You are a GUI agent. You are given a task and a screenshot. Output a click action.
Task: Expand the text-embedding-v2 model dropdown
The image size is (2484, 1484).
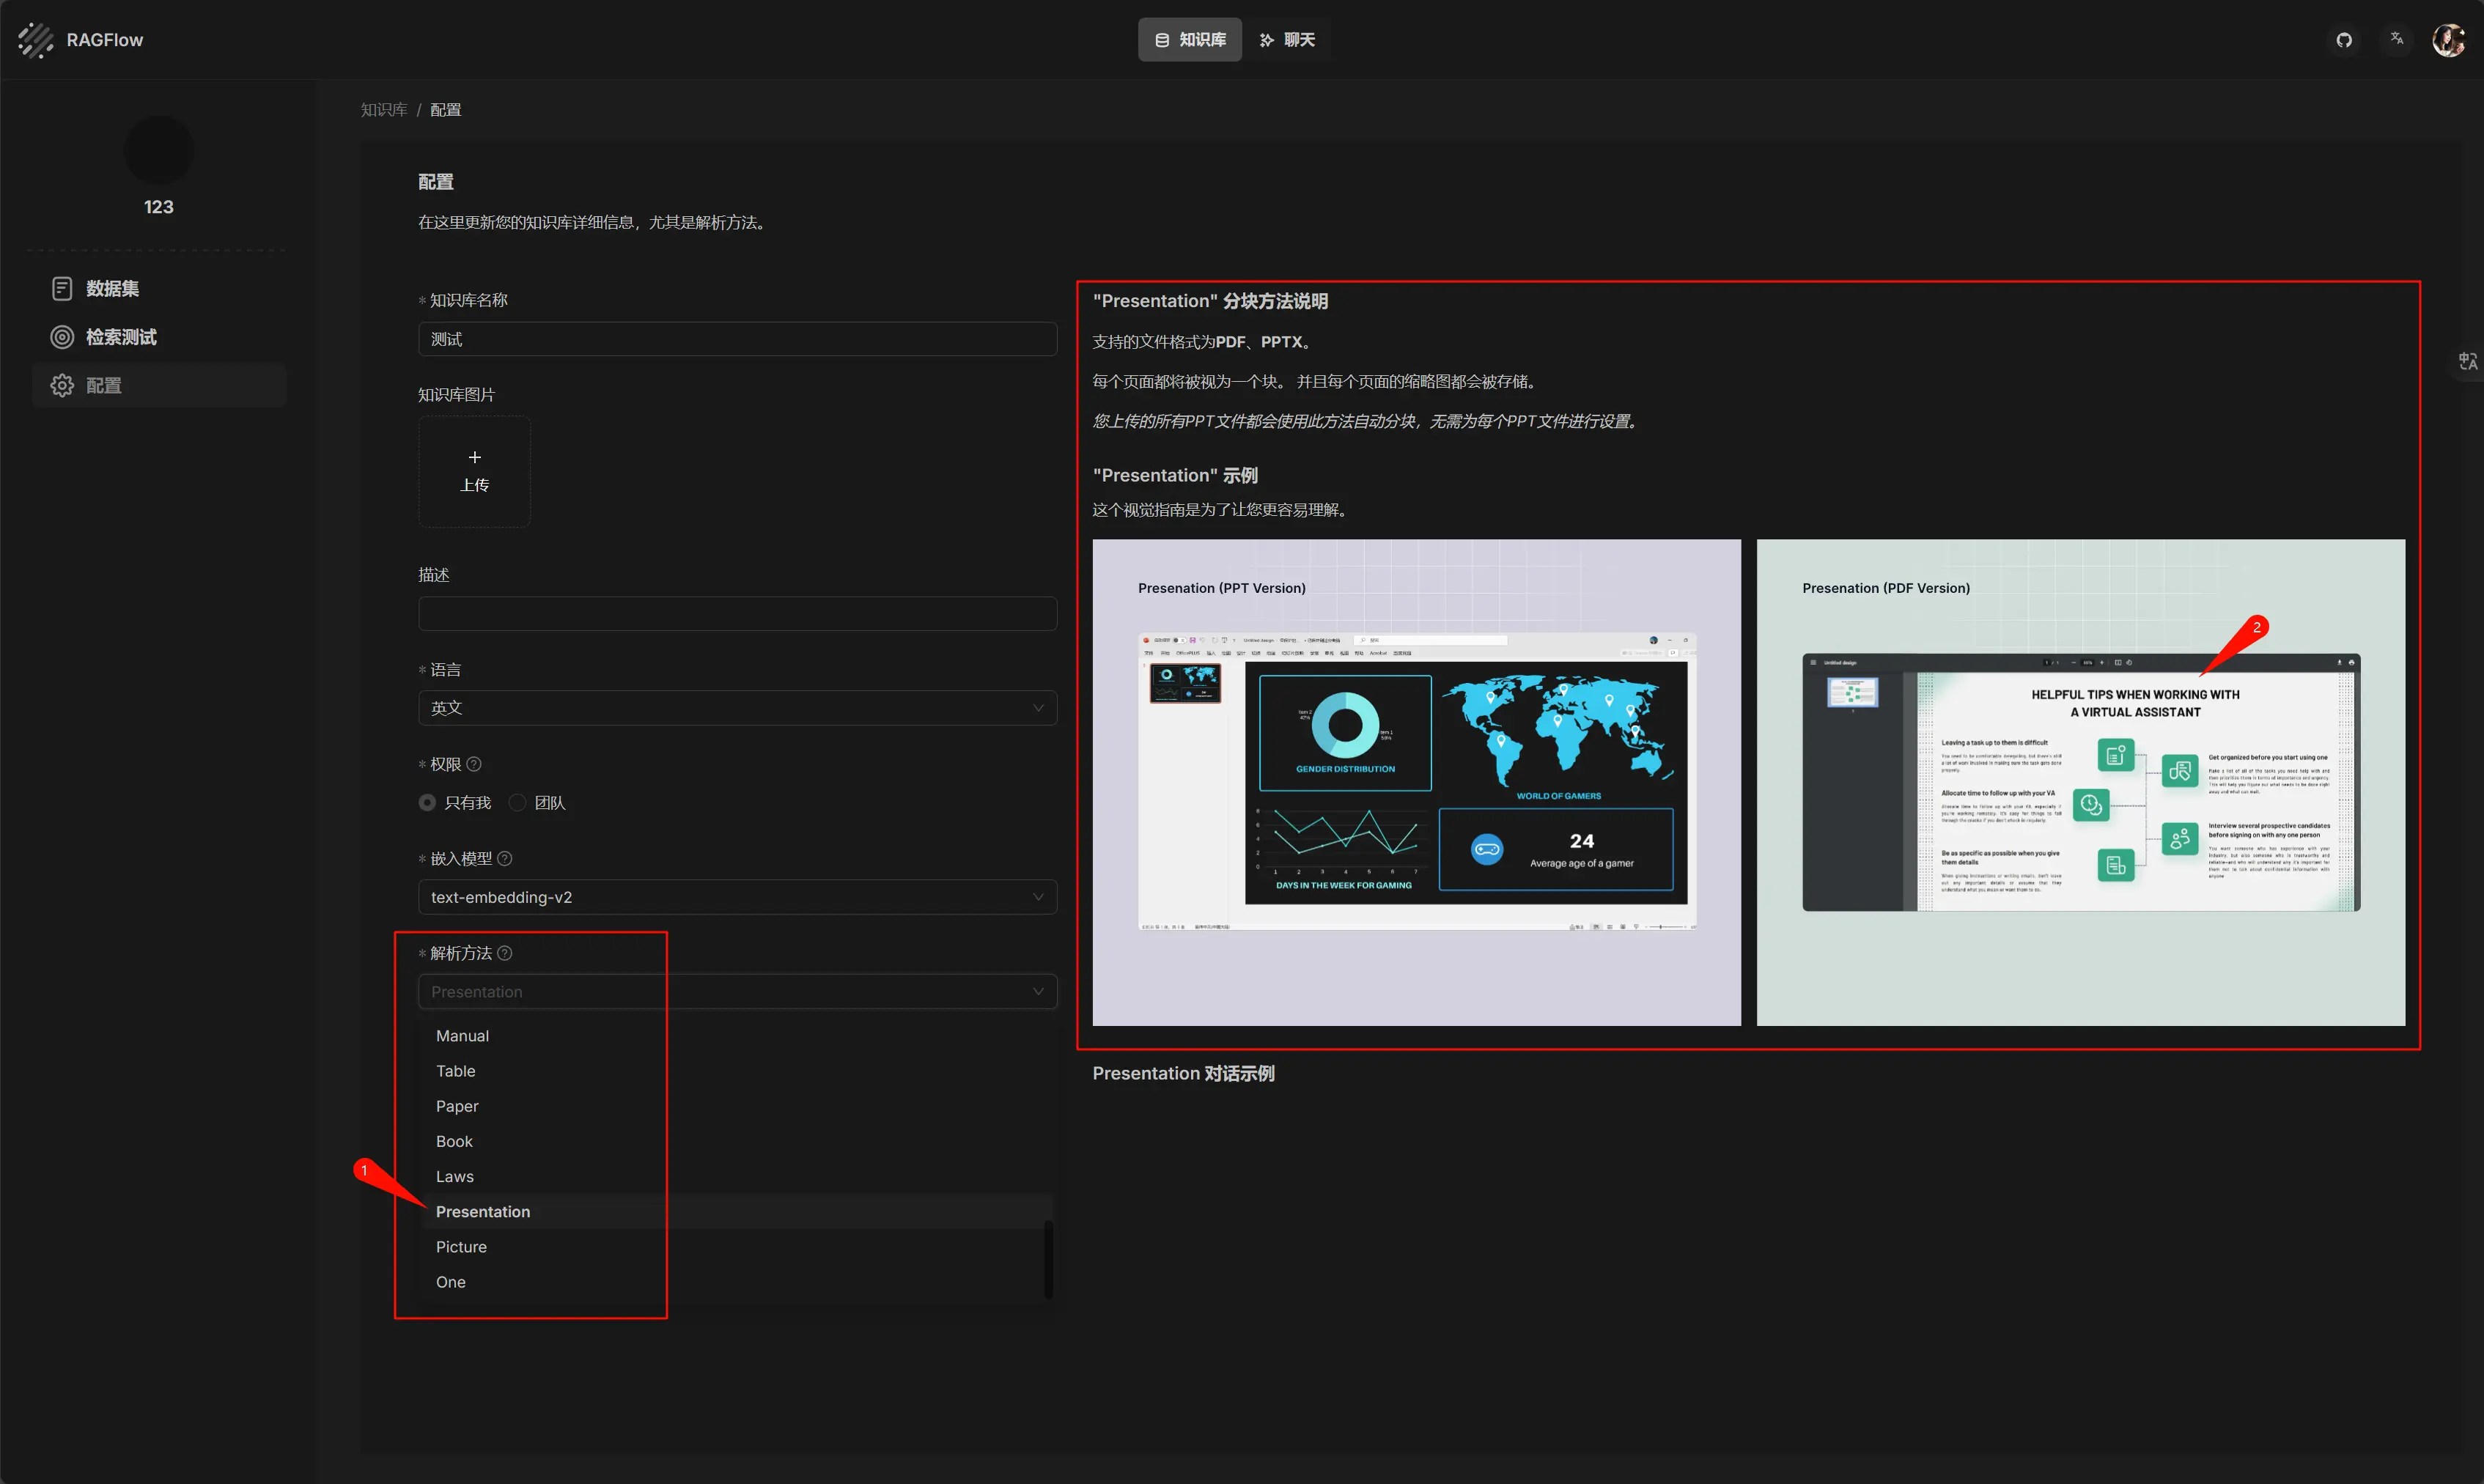pos(737,897)
